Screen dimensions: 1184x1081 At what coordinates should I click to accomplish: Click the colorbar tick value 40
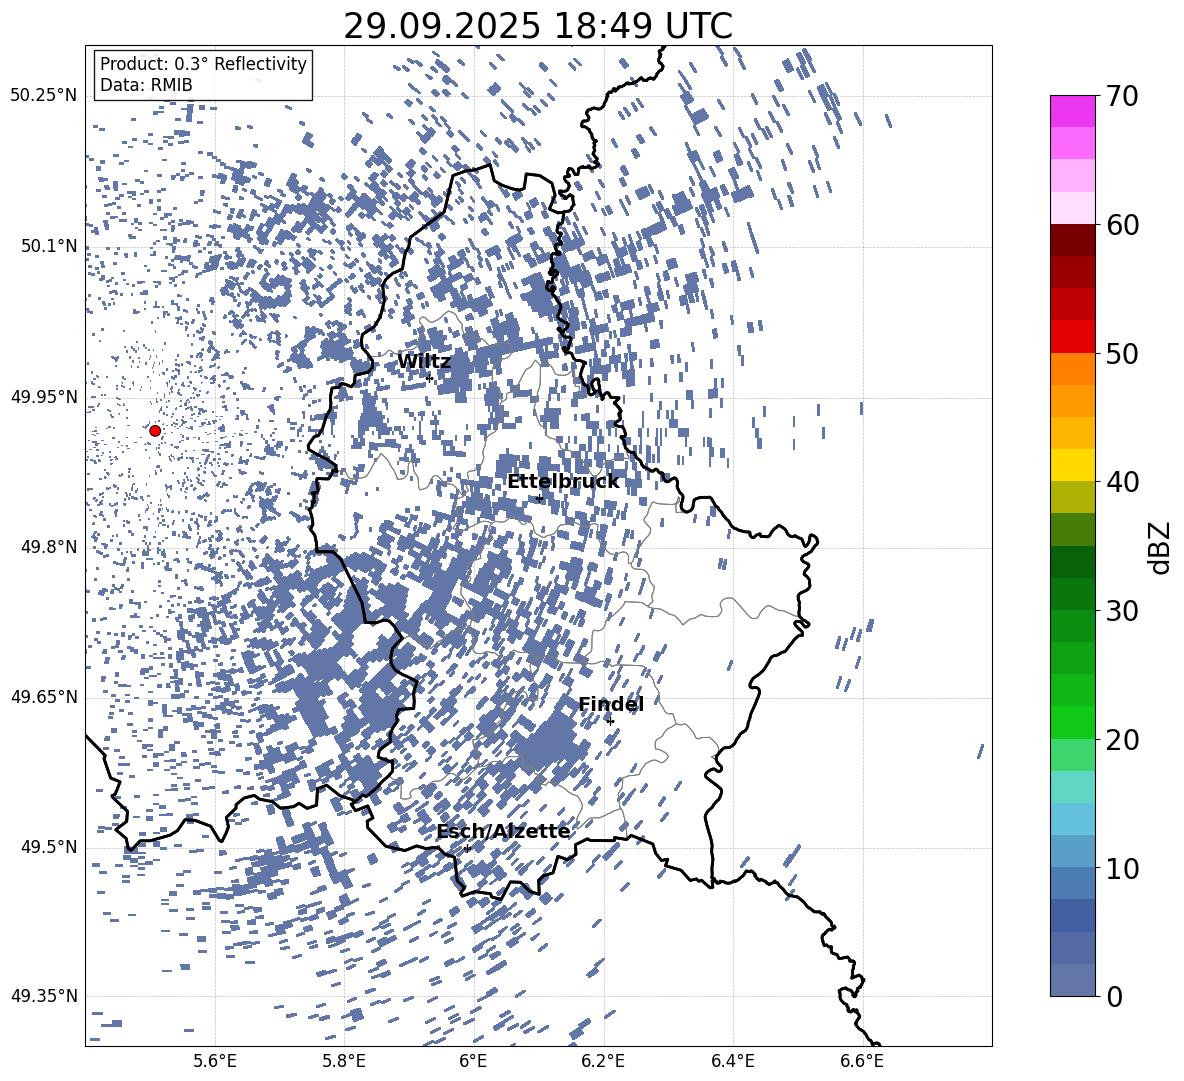click(x=1123, y=482)
